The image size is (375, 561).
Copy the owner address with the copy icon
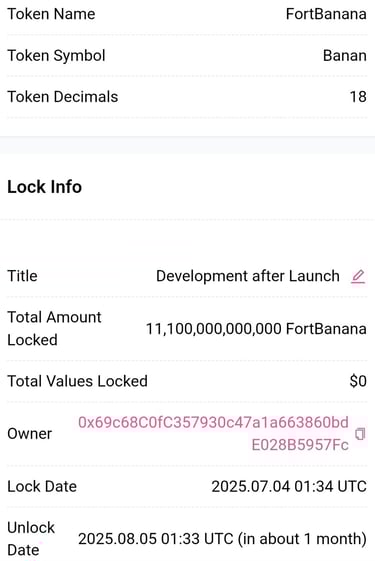tap(360, 434)
